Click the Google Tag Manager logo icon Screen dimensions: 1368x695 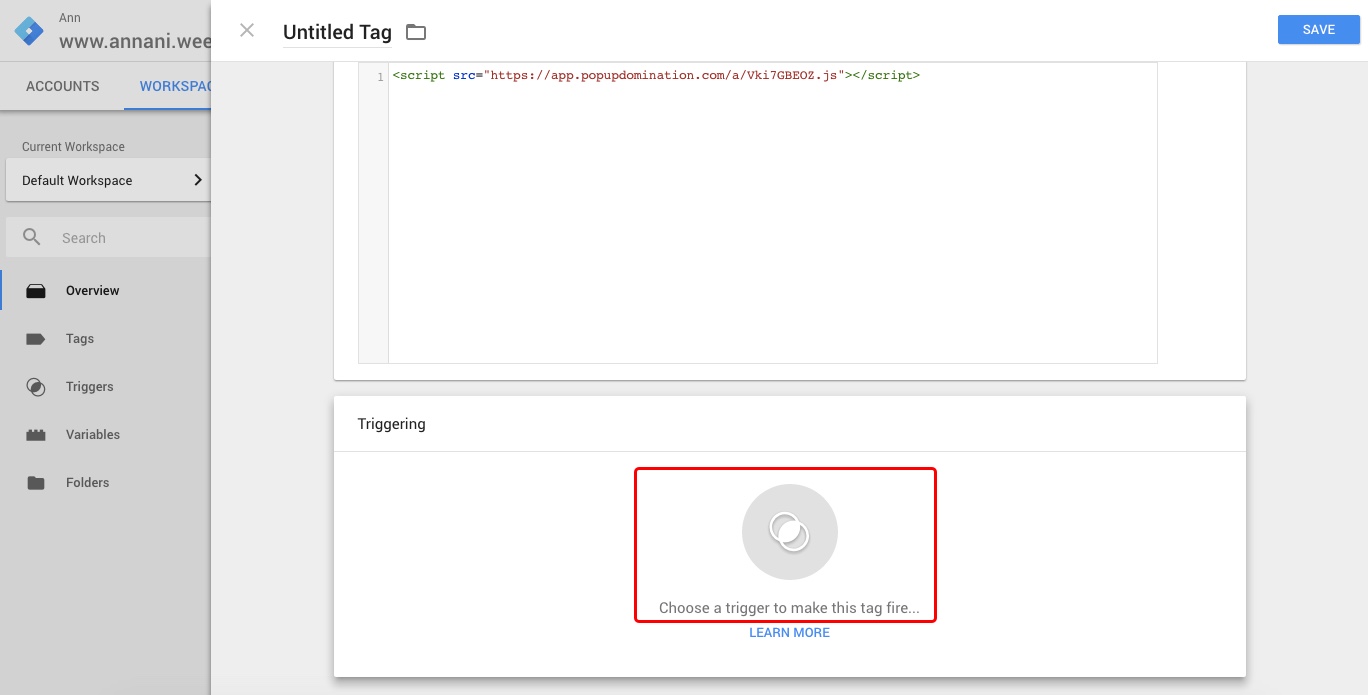[x=29, y=31]
